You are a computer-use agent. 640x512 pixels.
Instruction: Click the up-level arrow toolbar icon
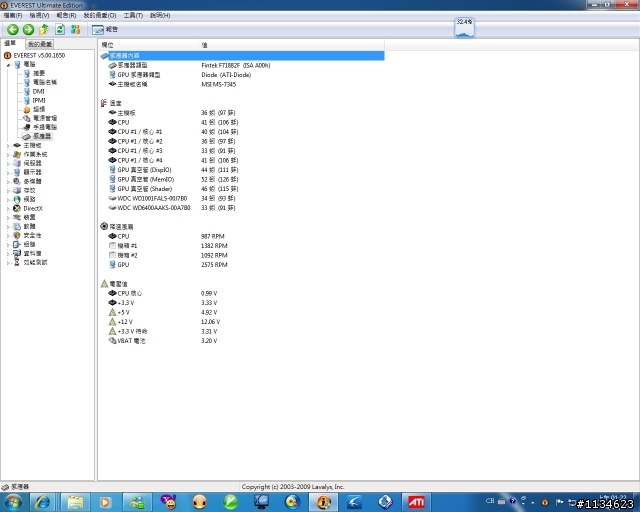[x=44, y=29]
